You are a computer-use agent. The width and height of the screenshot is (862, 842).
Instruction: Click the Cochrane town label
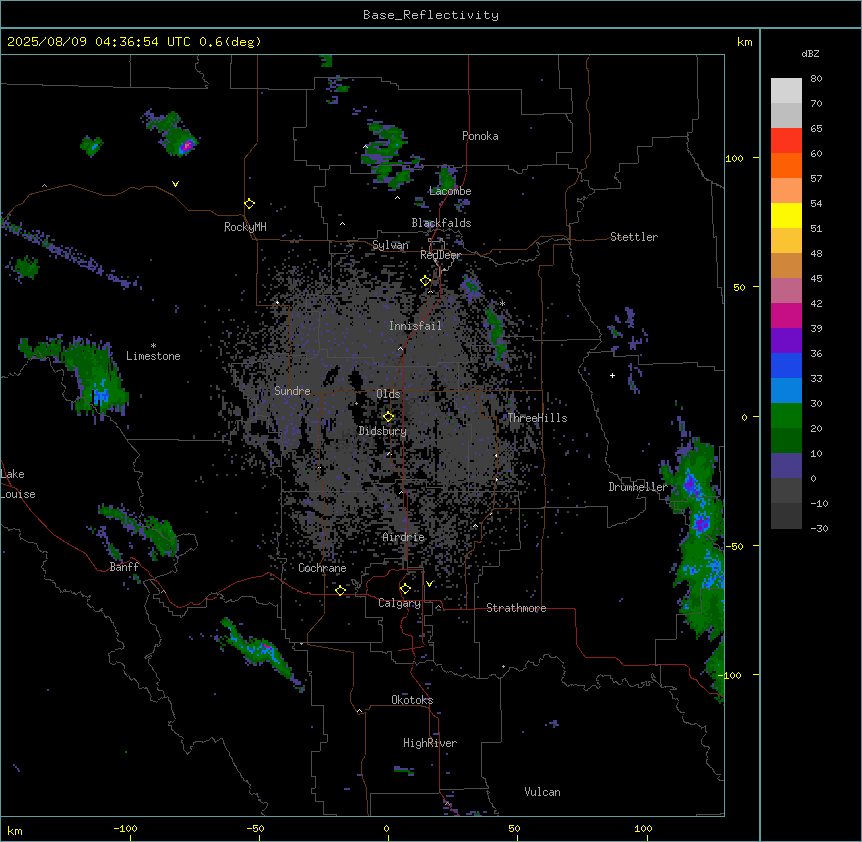click(x=322, y=568)
